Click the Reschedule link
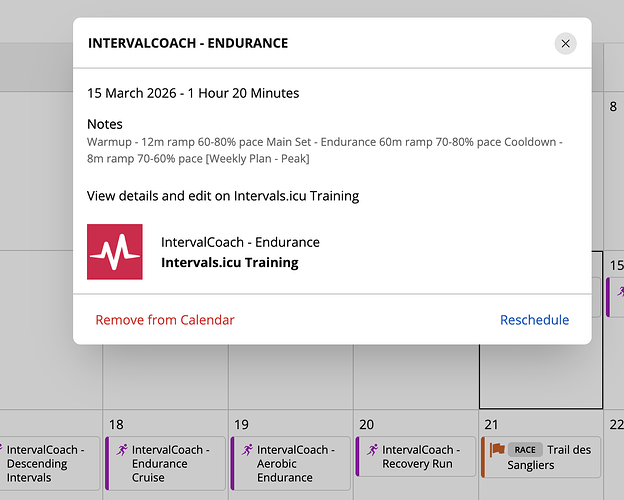 coord(534,320)
